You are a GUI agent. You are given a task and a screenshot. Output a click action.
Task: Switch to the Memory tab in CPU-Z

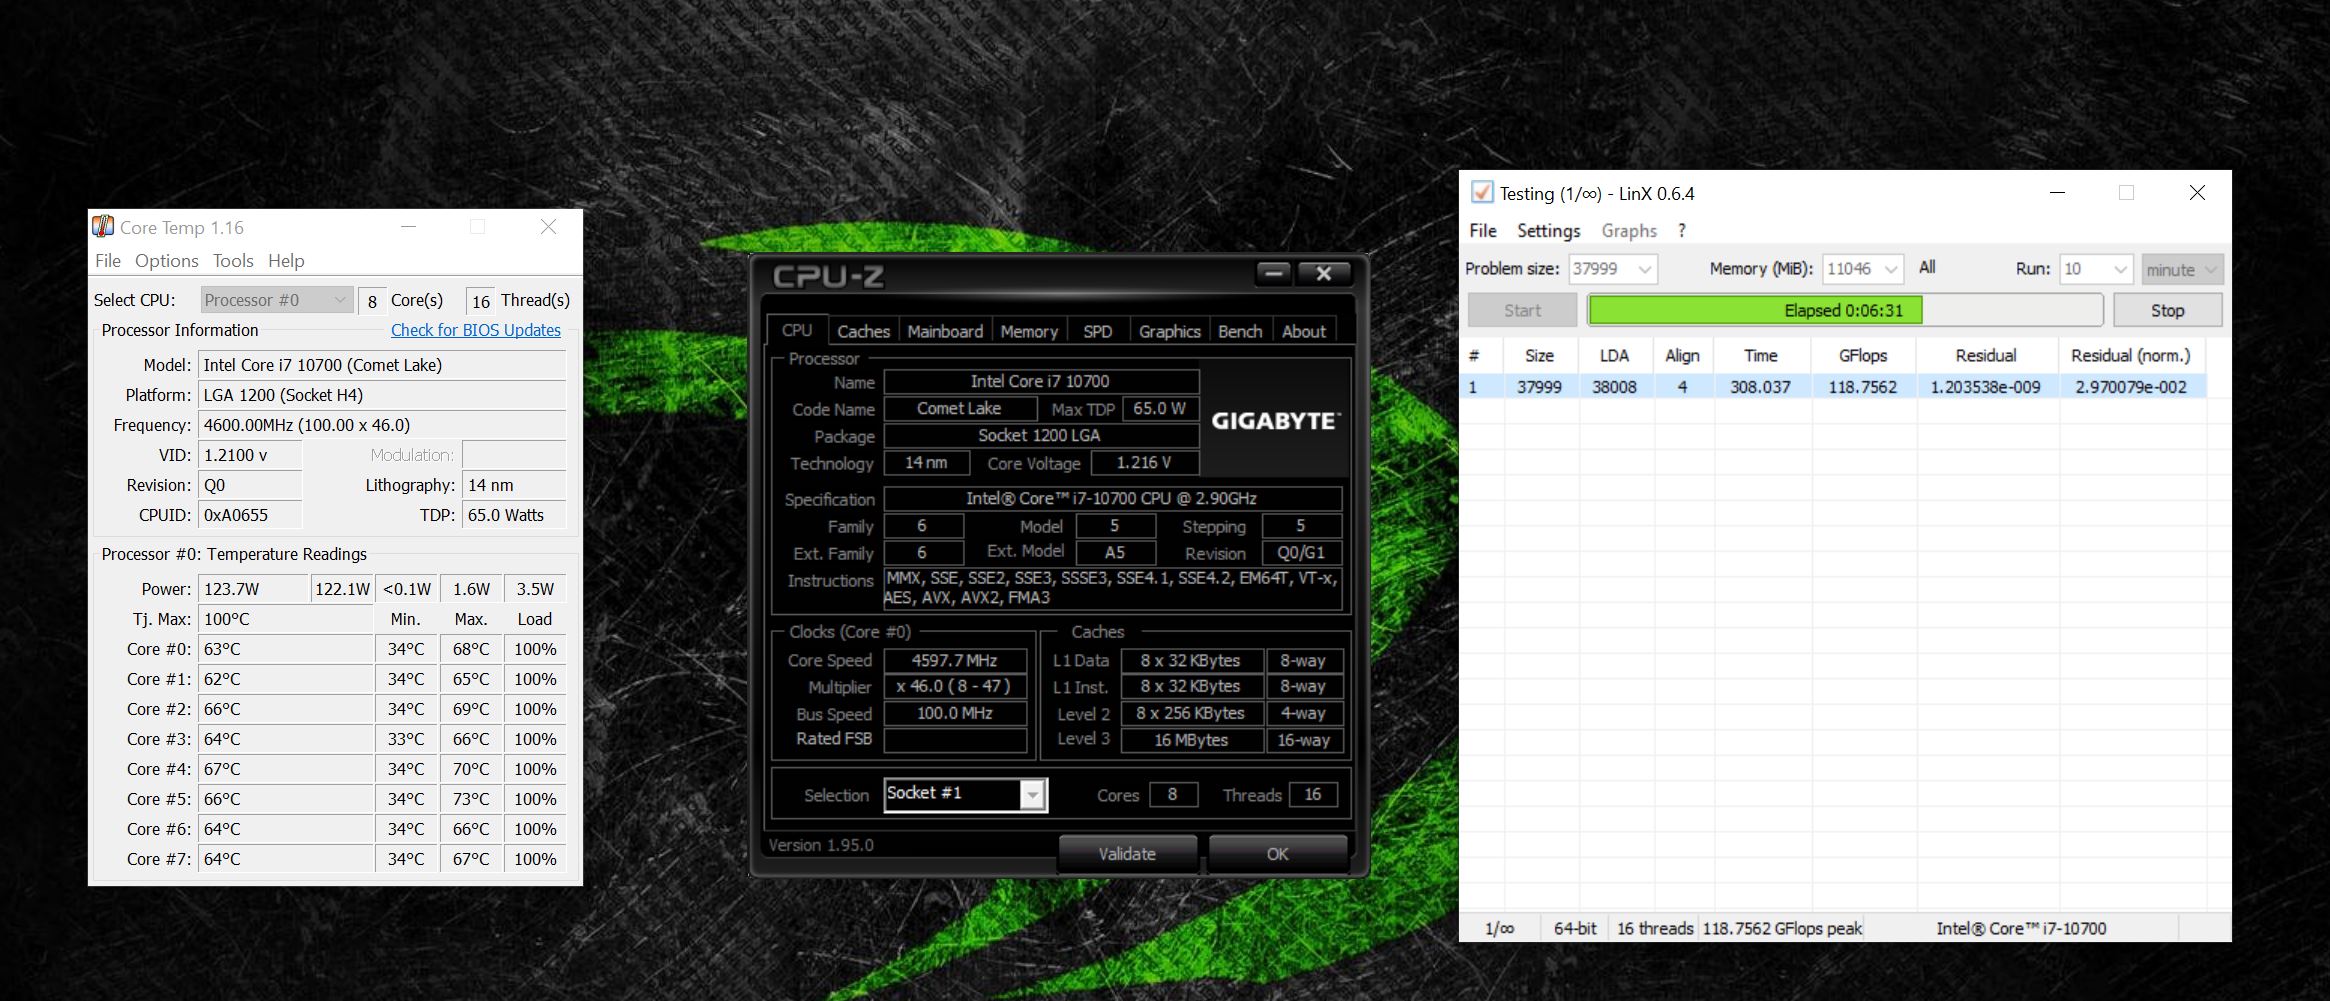[1028, 331]
